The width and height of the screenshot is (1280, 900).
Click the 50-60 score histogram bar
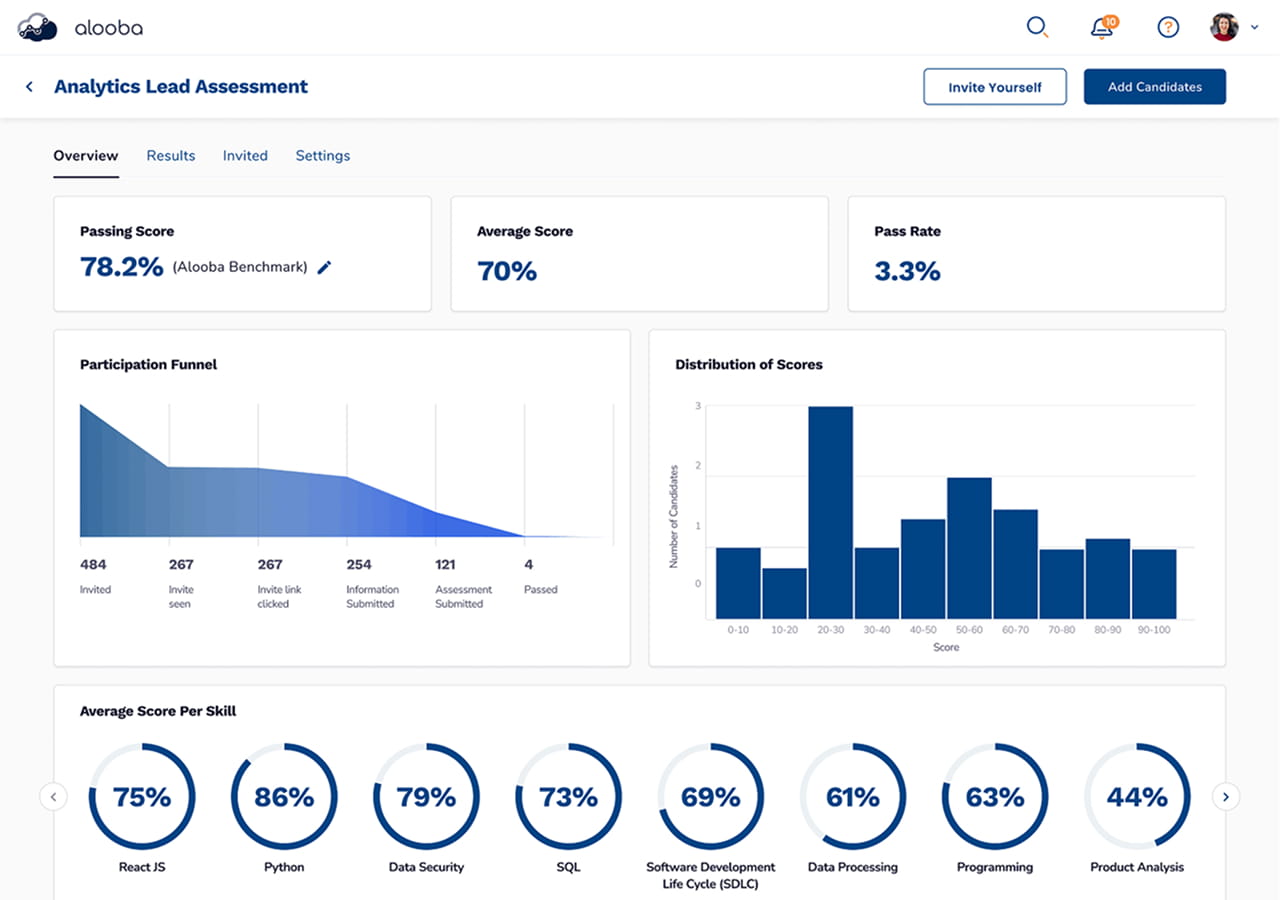[x=969, y=548]
